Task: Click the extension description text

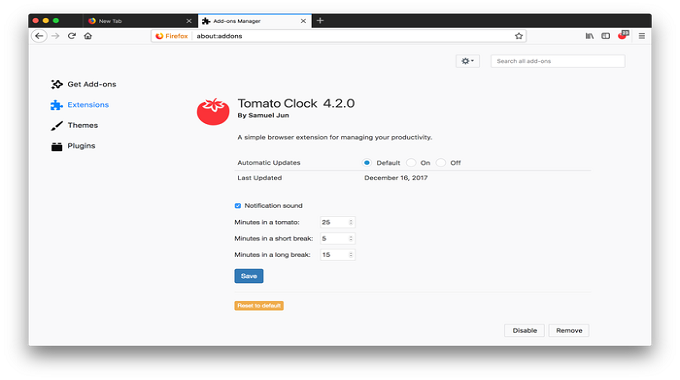Action: tap(335, 138)
